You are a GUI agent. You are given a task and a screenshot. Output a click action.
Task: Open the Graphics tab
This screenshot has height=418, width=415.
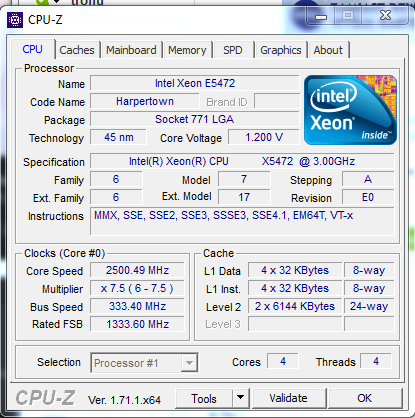[x=281, y=50]
